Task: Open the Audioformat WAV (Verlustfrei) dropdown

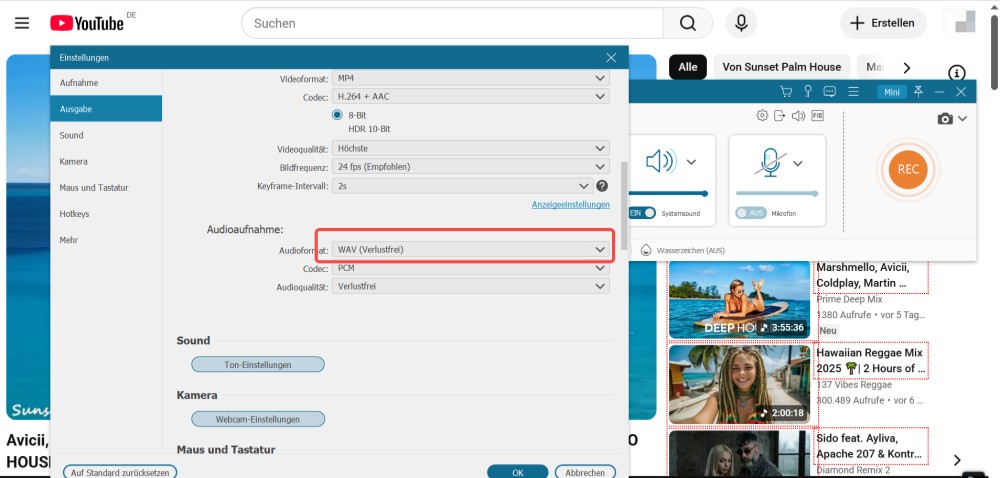Action: click(471, 250)
